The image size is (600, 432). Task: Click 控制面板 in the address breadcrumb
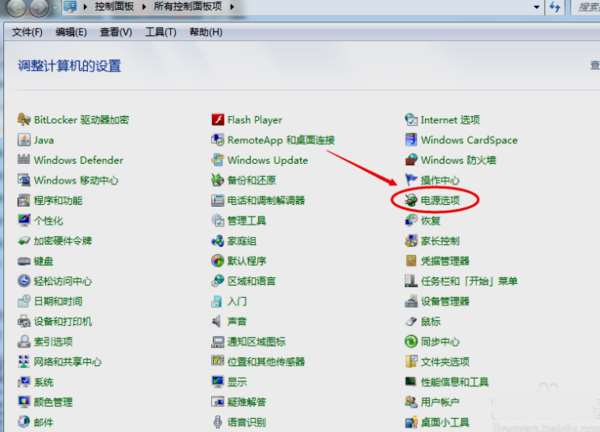[114, 7]
